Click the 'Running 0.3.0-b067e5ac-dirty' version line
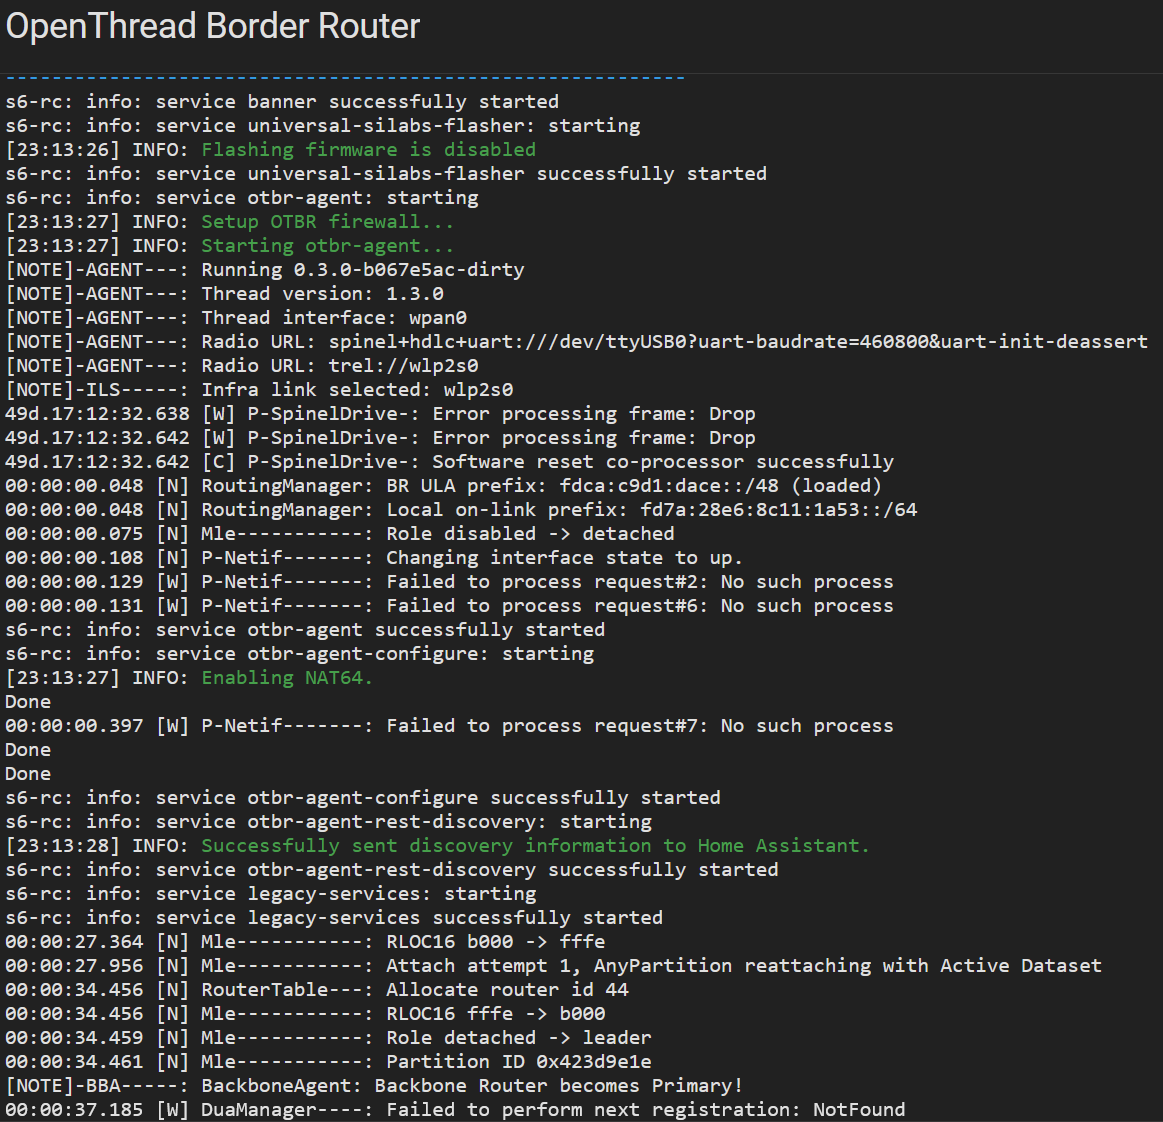Viewport: 1163px width, 1122px height. click(x=362, y=270)
